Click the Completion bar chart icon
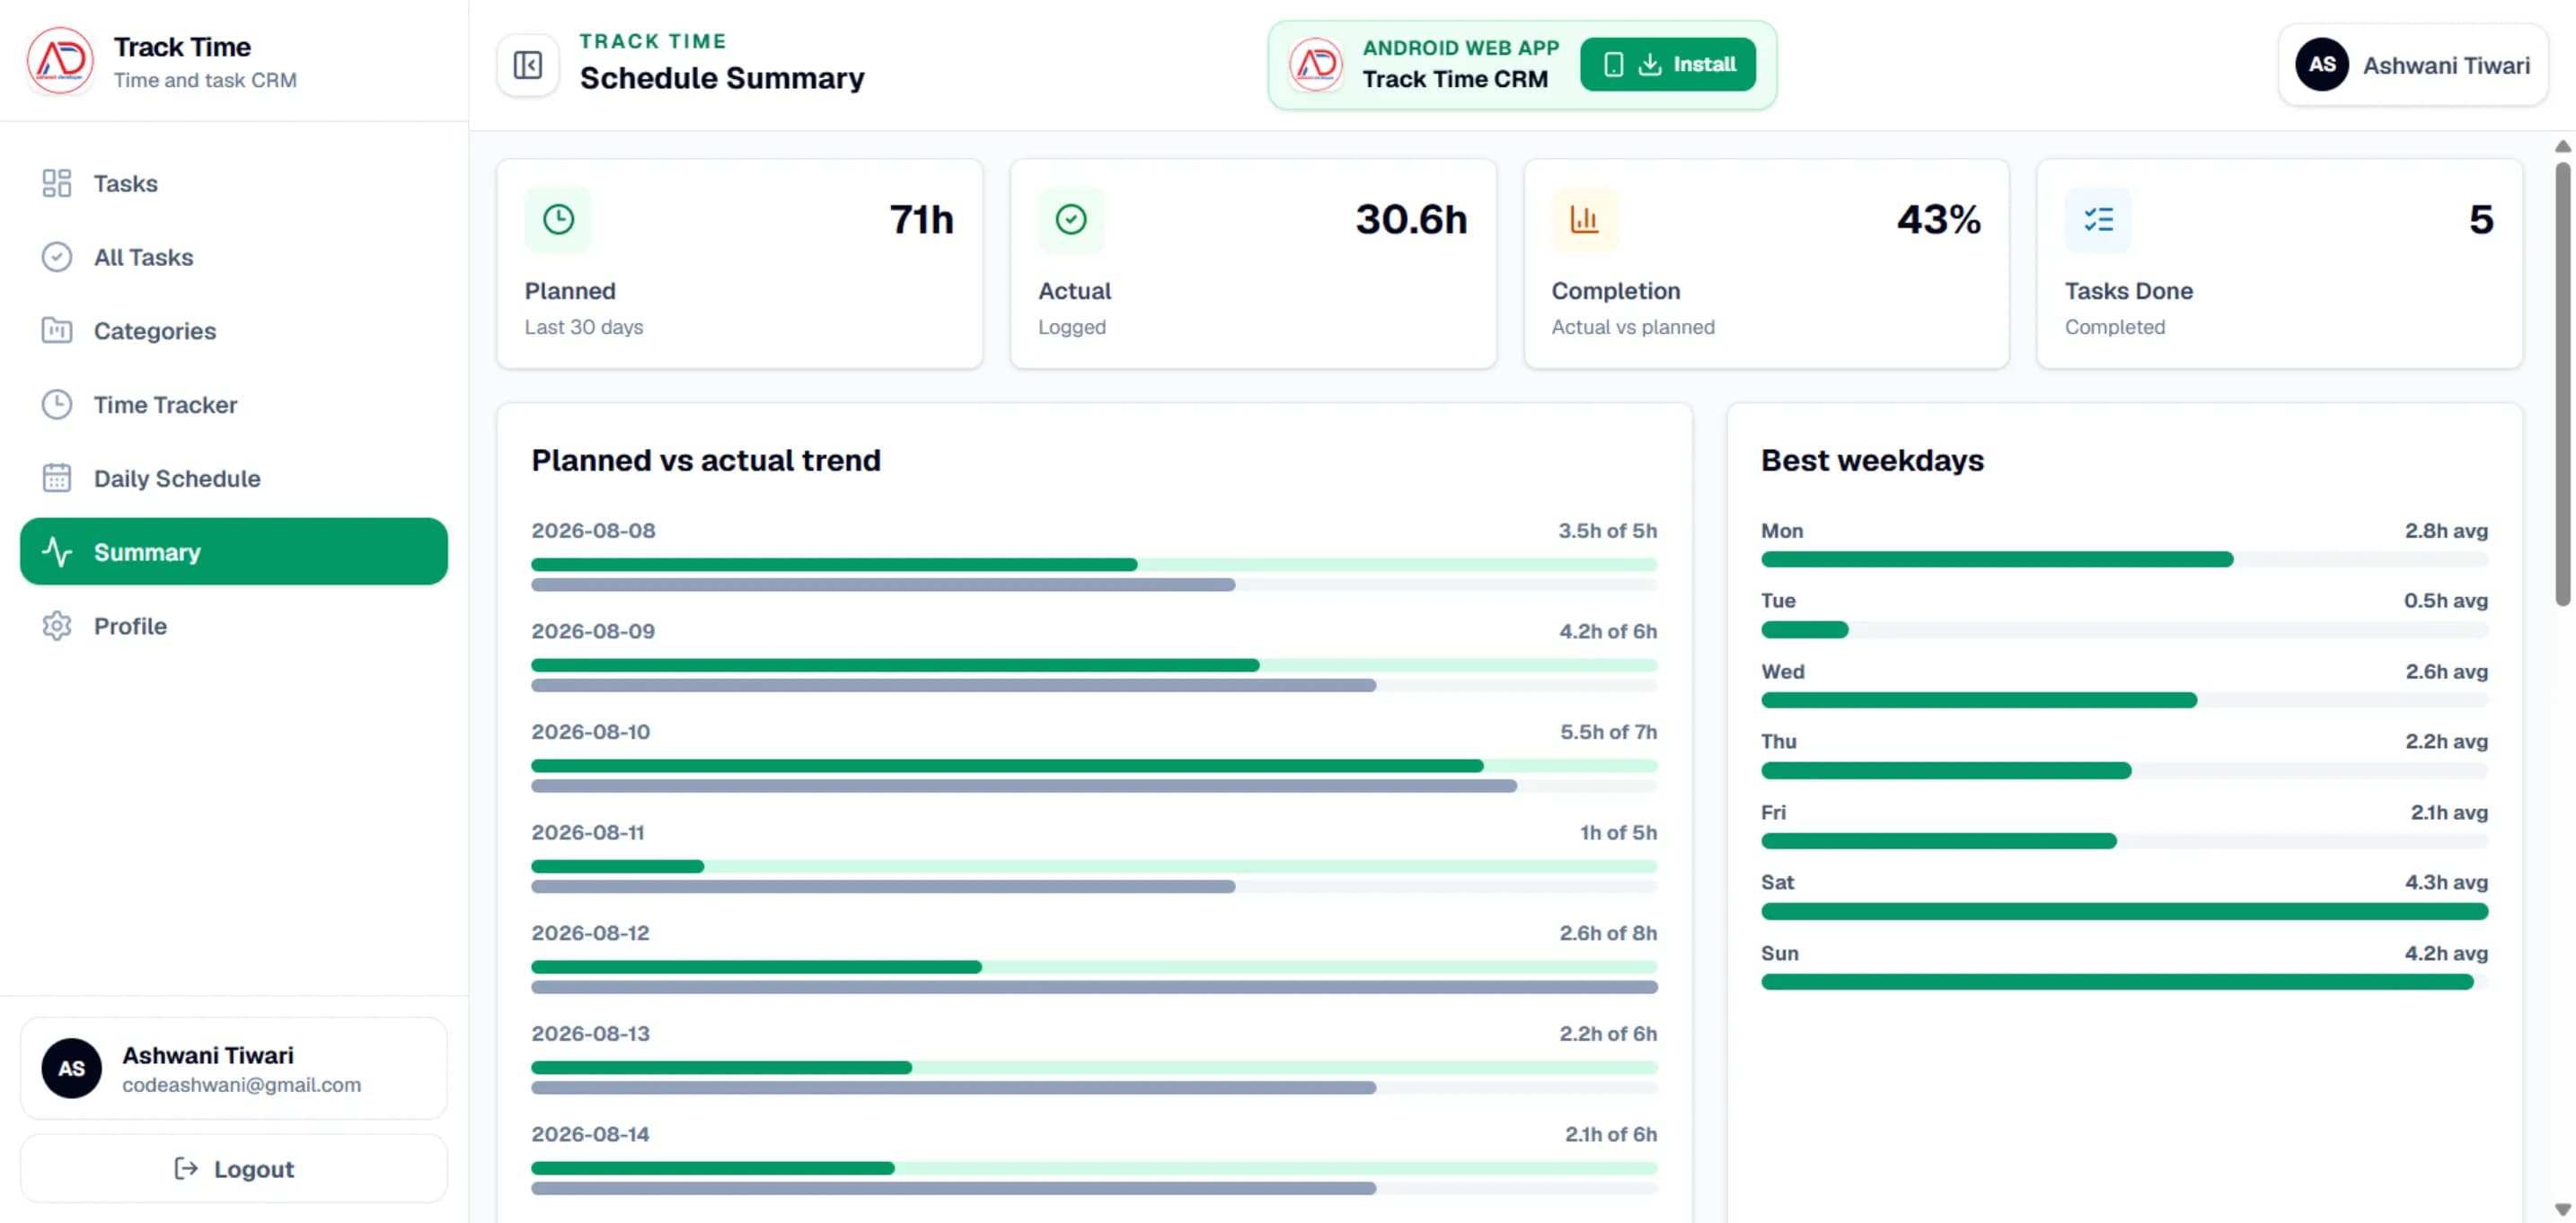The height and width of the screenshot is (1223, 2576). click(x=1584, y=219)
